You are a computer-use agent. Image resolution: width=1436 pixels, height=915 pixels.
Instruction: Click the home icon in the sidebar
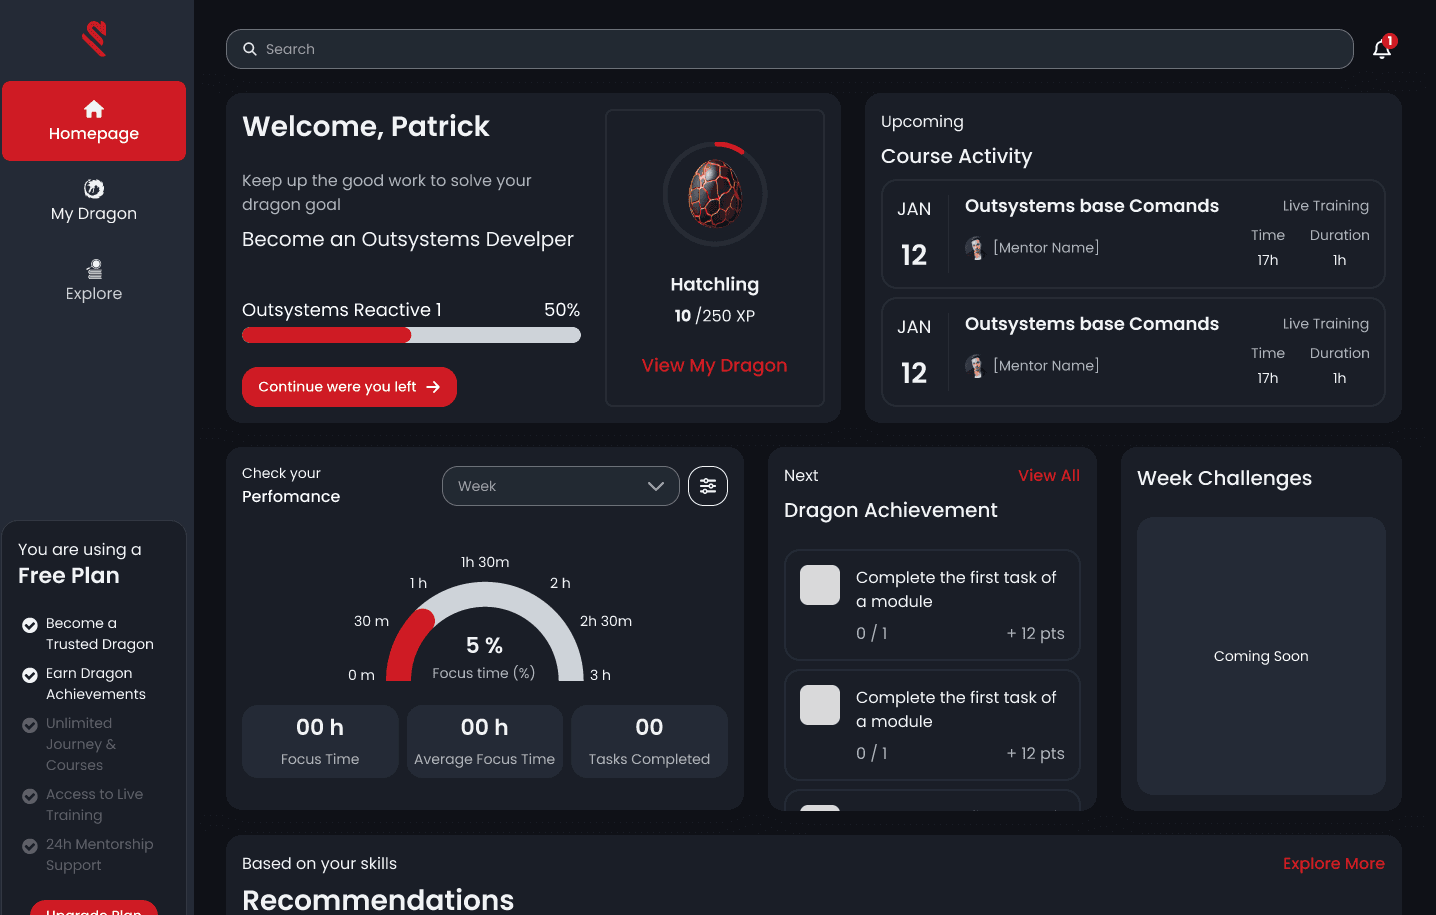(x=94, y=109)
